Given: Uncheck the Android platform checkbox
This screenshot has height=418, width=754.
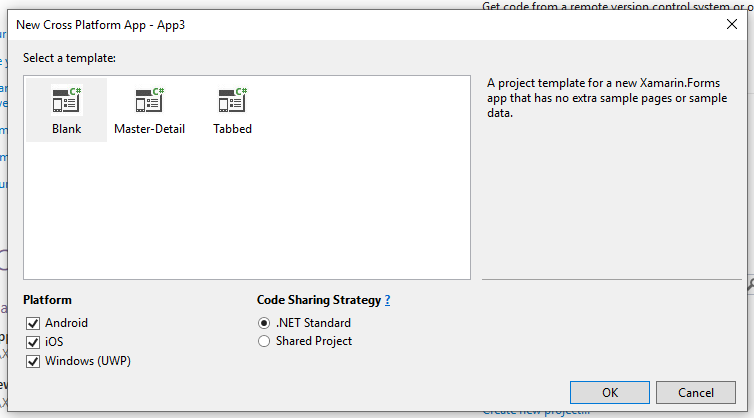Looking at the screenshot, I should (x=33, y=323).
